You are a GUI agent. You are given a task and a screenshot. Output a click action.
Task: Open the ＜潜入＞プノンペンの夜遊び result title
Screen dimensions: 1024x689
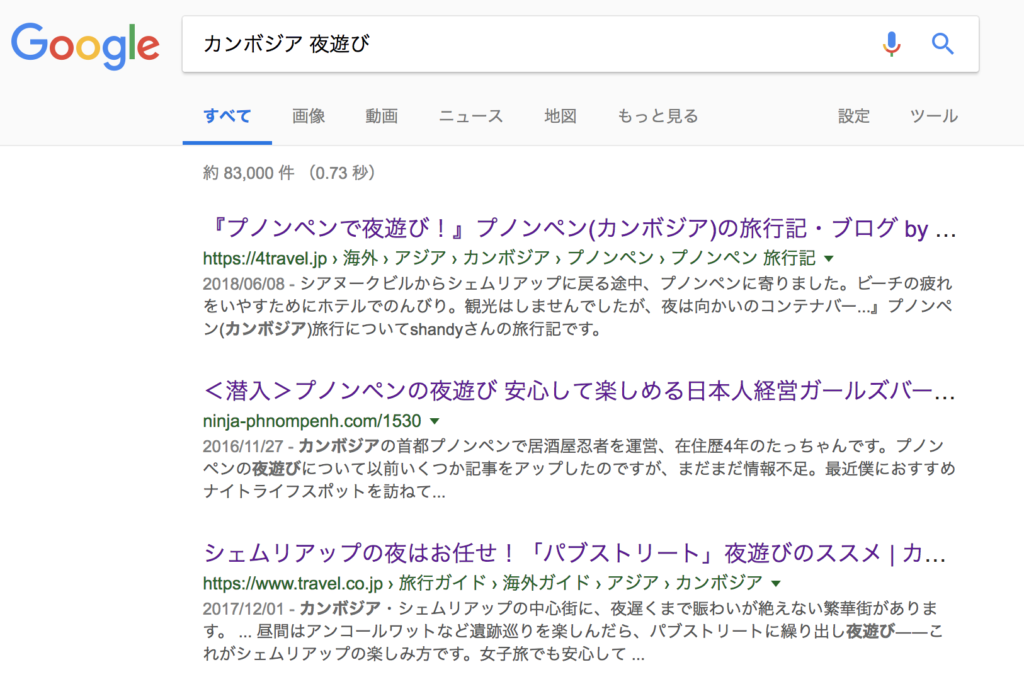(x=579, y=391)
